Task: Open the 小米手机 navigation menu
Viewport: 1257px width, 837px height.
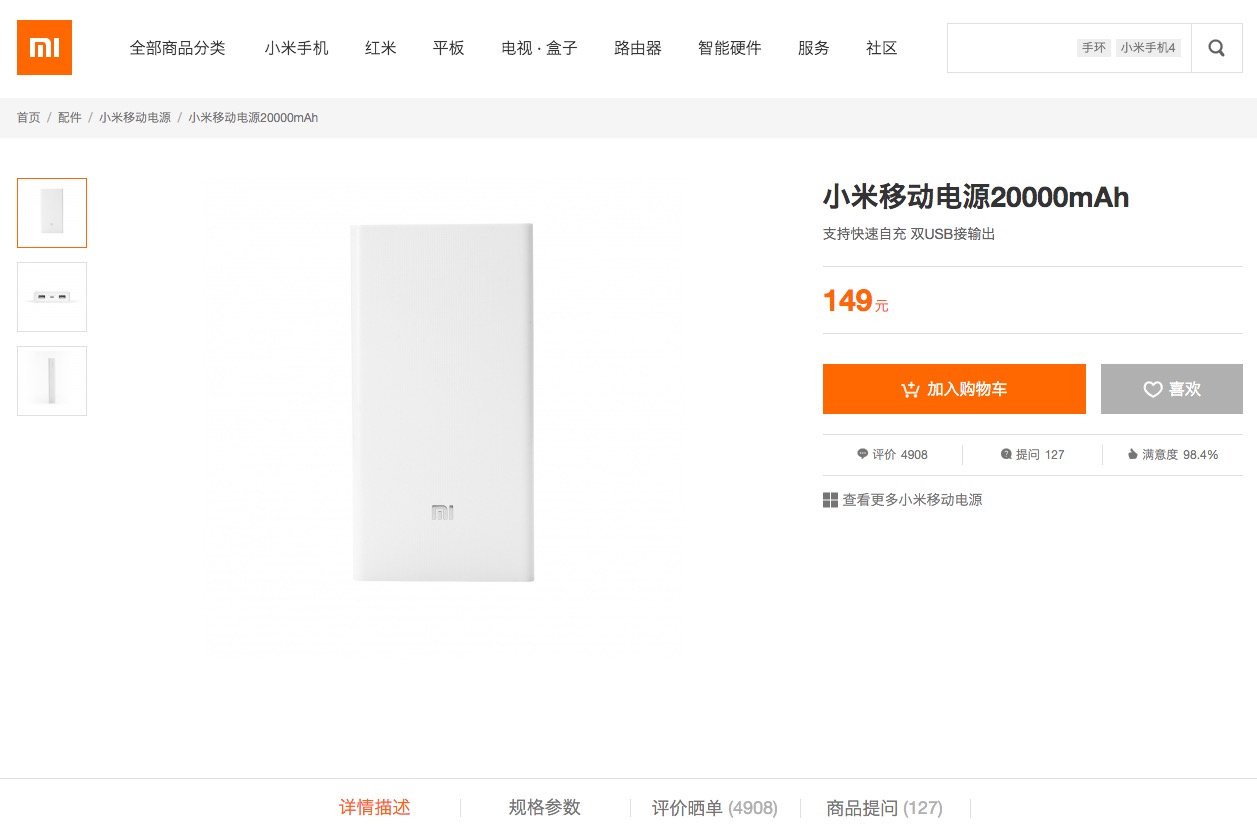Action: pyautogui.click(x=296, y=48)
